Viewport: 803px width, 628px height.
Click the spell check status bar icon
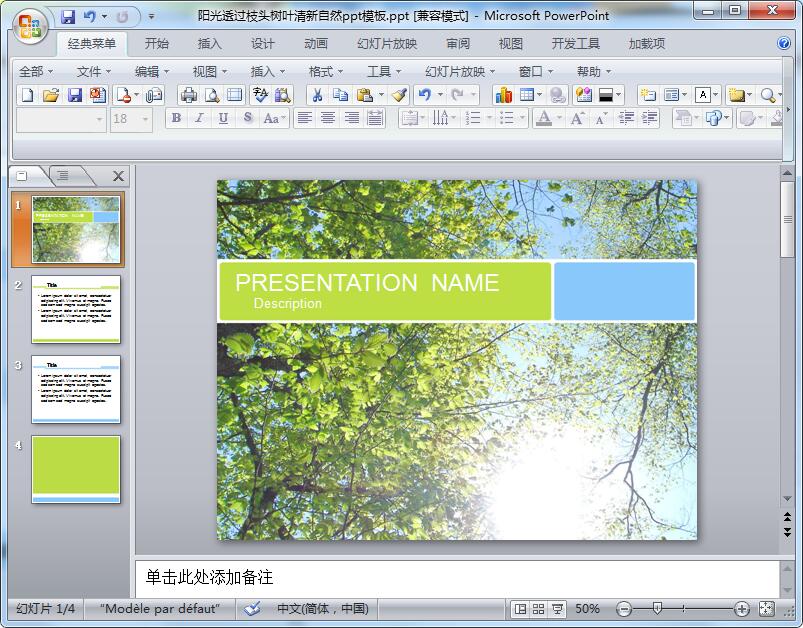(252, 609)
